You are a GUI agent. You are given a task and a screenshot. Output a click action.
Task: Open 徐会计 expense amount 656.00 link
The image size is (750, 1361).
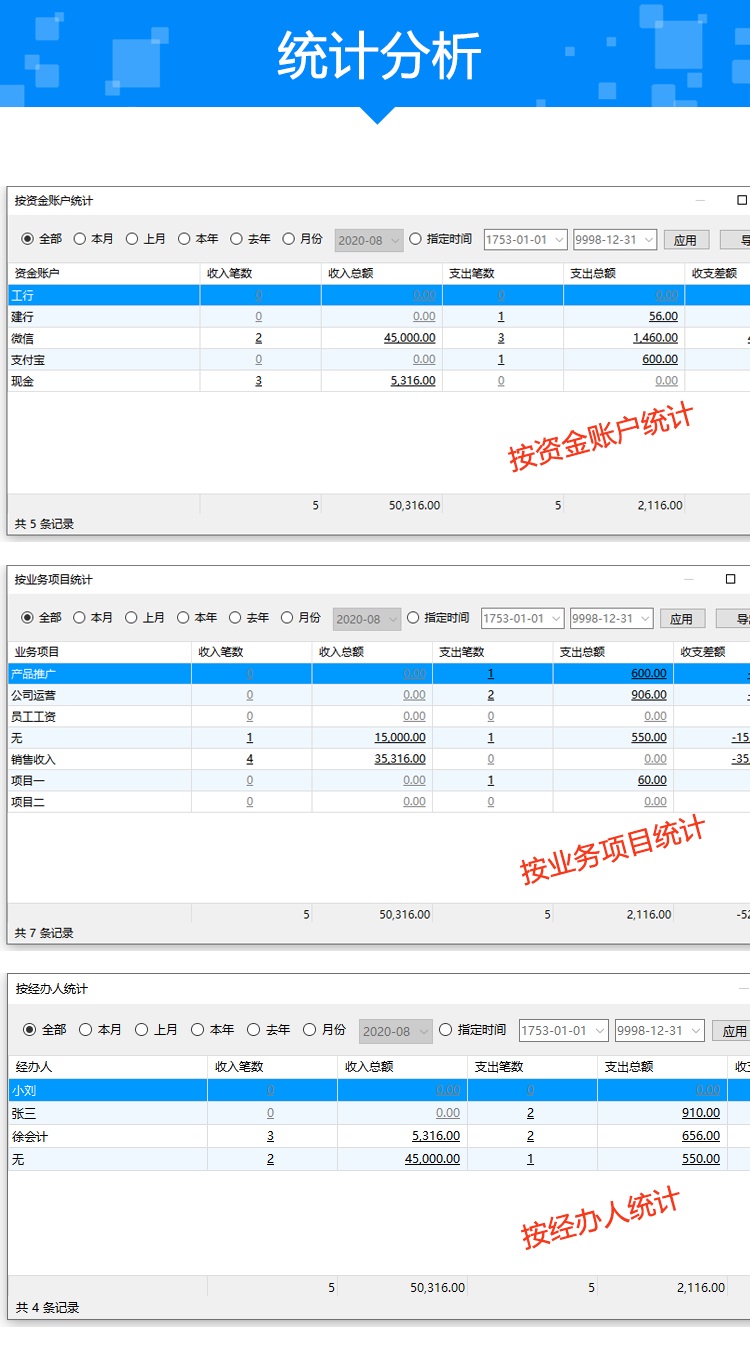[701, 1136]
